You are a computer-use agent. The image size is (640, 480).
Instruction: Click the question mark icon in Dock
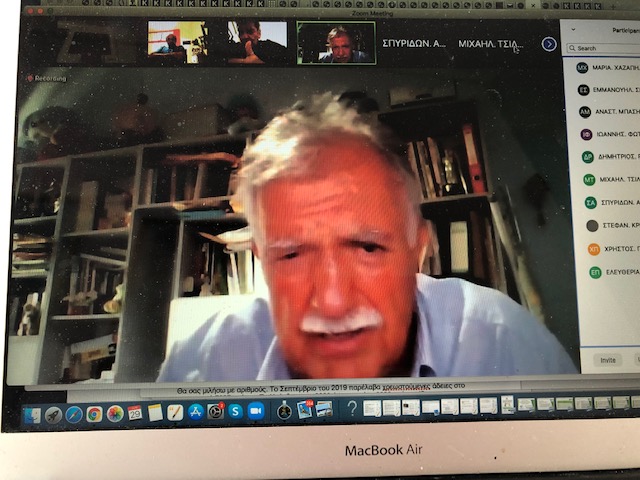[x=352, y=408]
